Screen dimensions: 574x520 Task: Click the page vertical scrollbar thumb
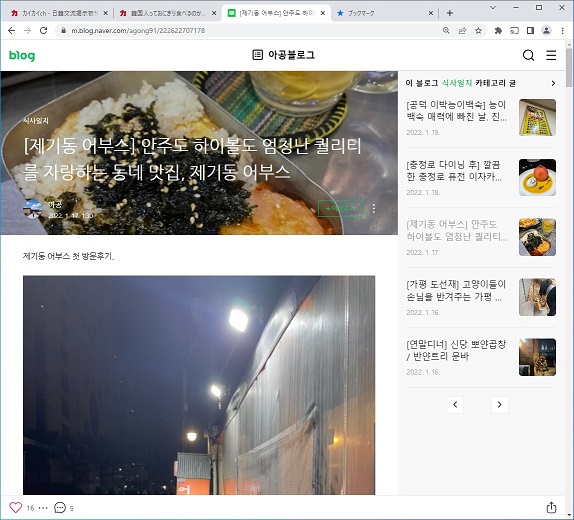click(569, 68)
